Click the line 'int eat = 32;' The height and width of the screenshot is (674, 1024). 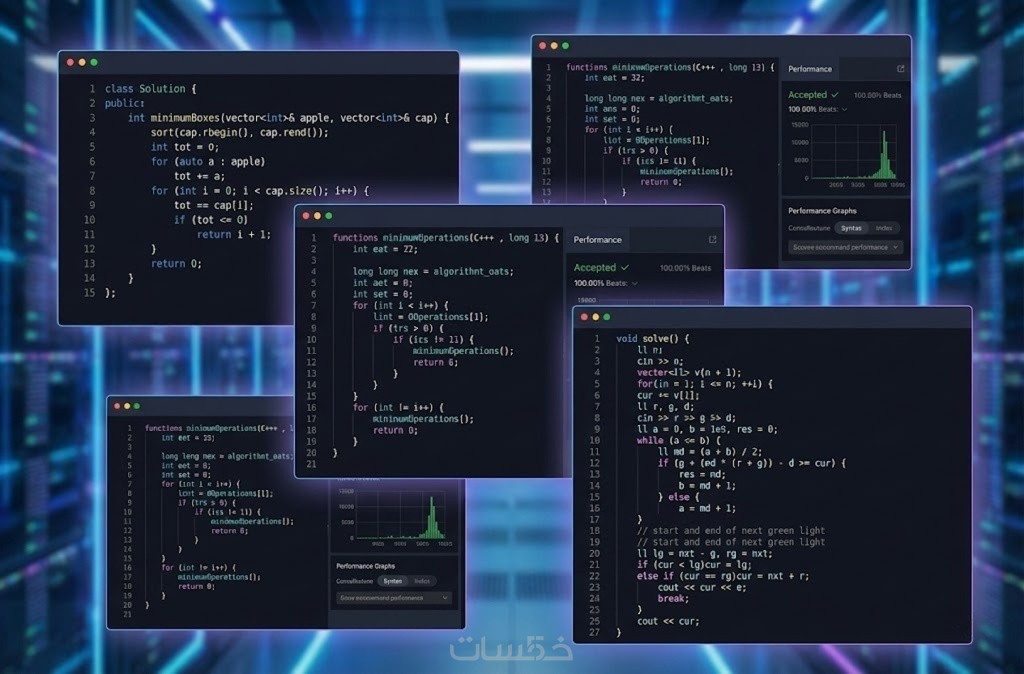point(615,78)
